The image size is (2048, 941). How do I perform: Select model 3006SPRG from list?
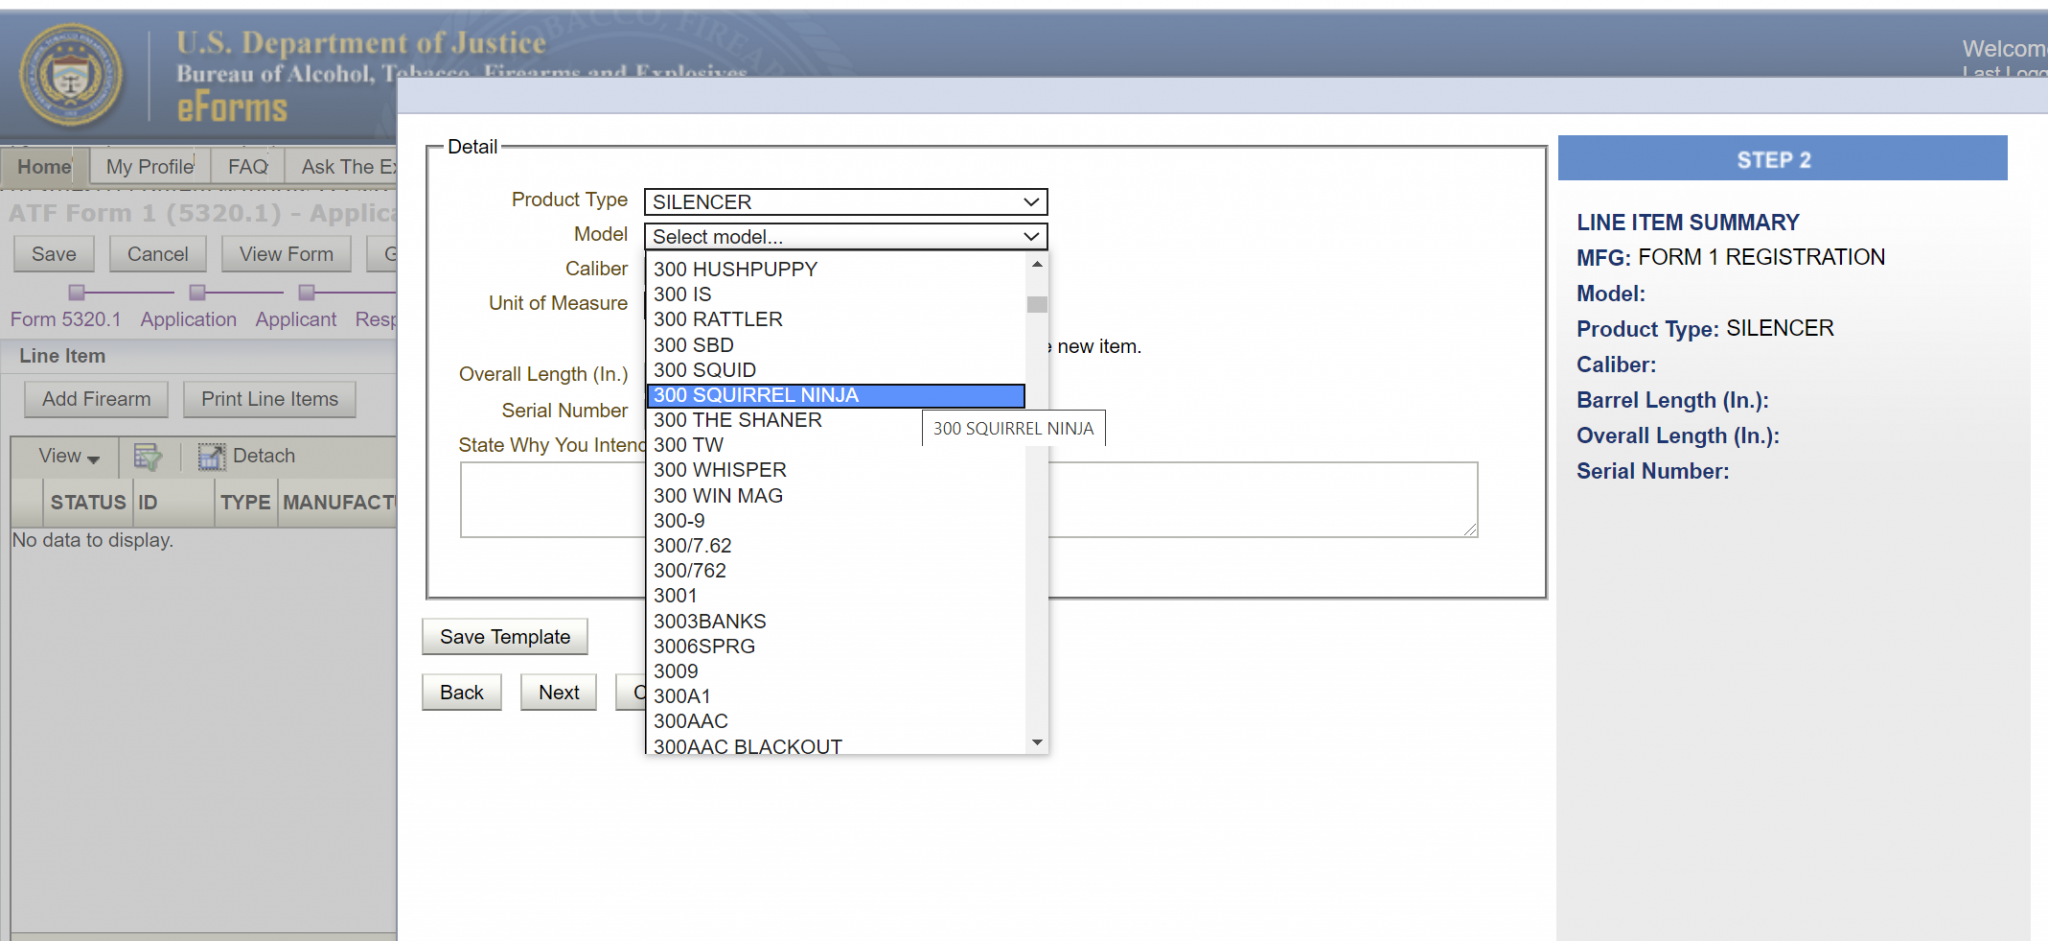coord(836,646)
